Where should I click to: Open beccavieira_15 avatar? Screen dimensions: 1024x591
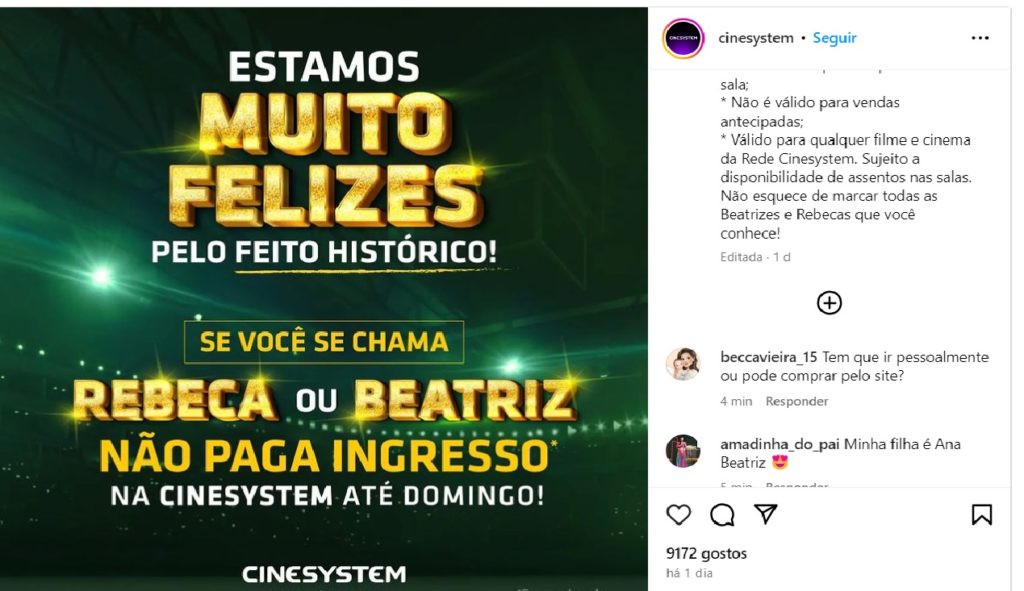click(682, 364)
